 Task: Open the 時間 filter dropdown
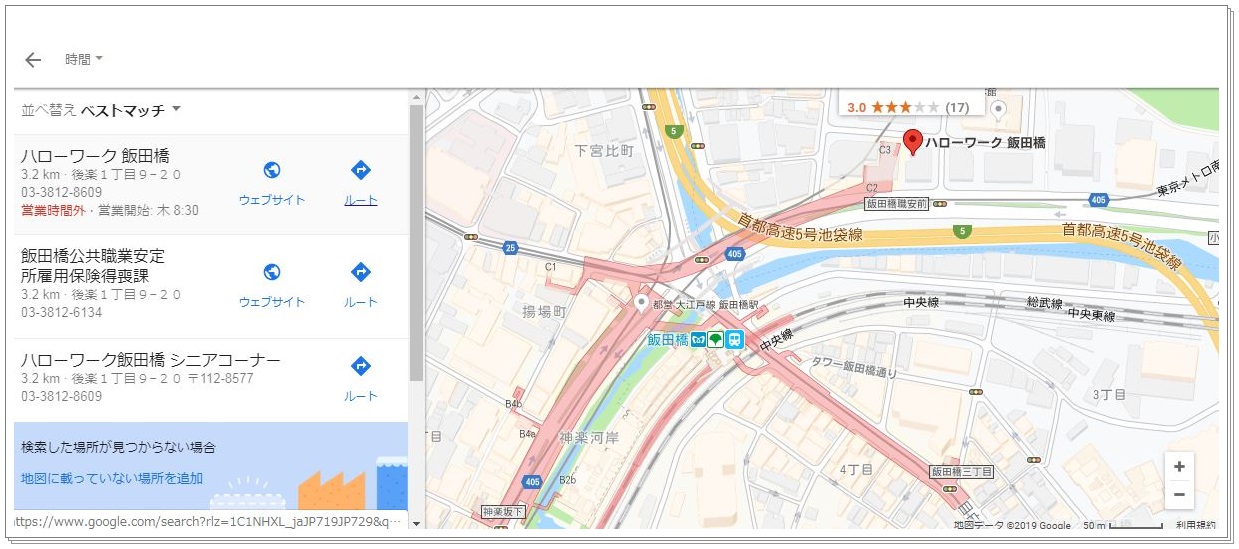point(85,60)
